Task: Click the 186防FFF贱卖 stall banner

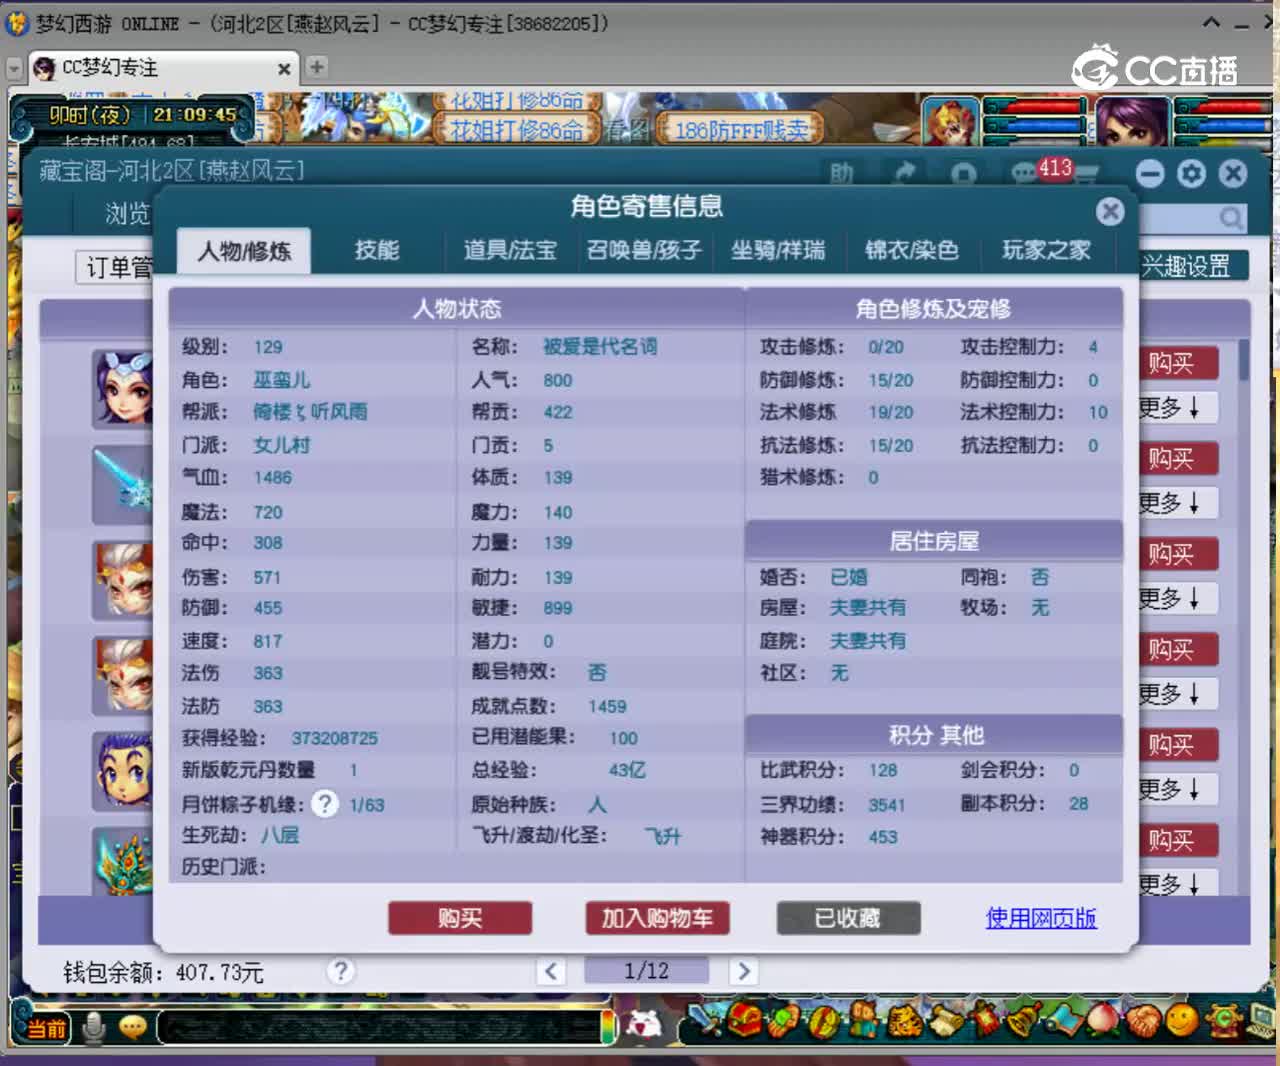Action: [x=740, y=130]
